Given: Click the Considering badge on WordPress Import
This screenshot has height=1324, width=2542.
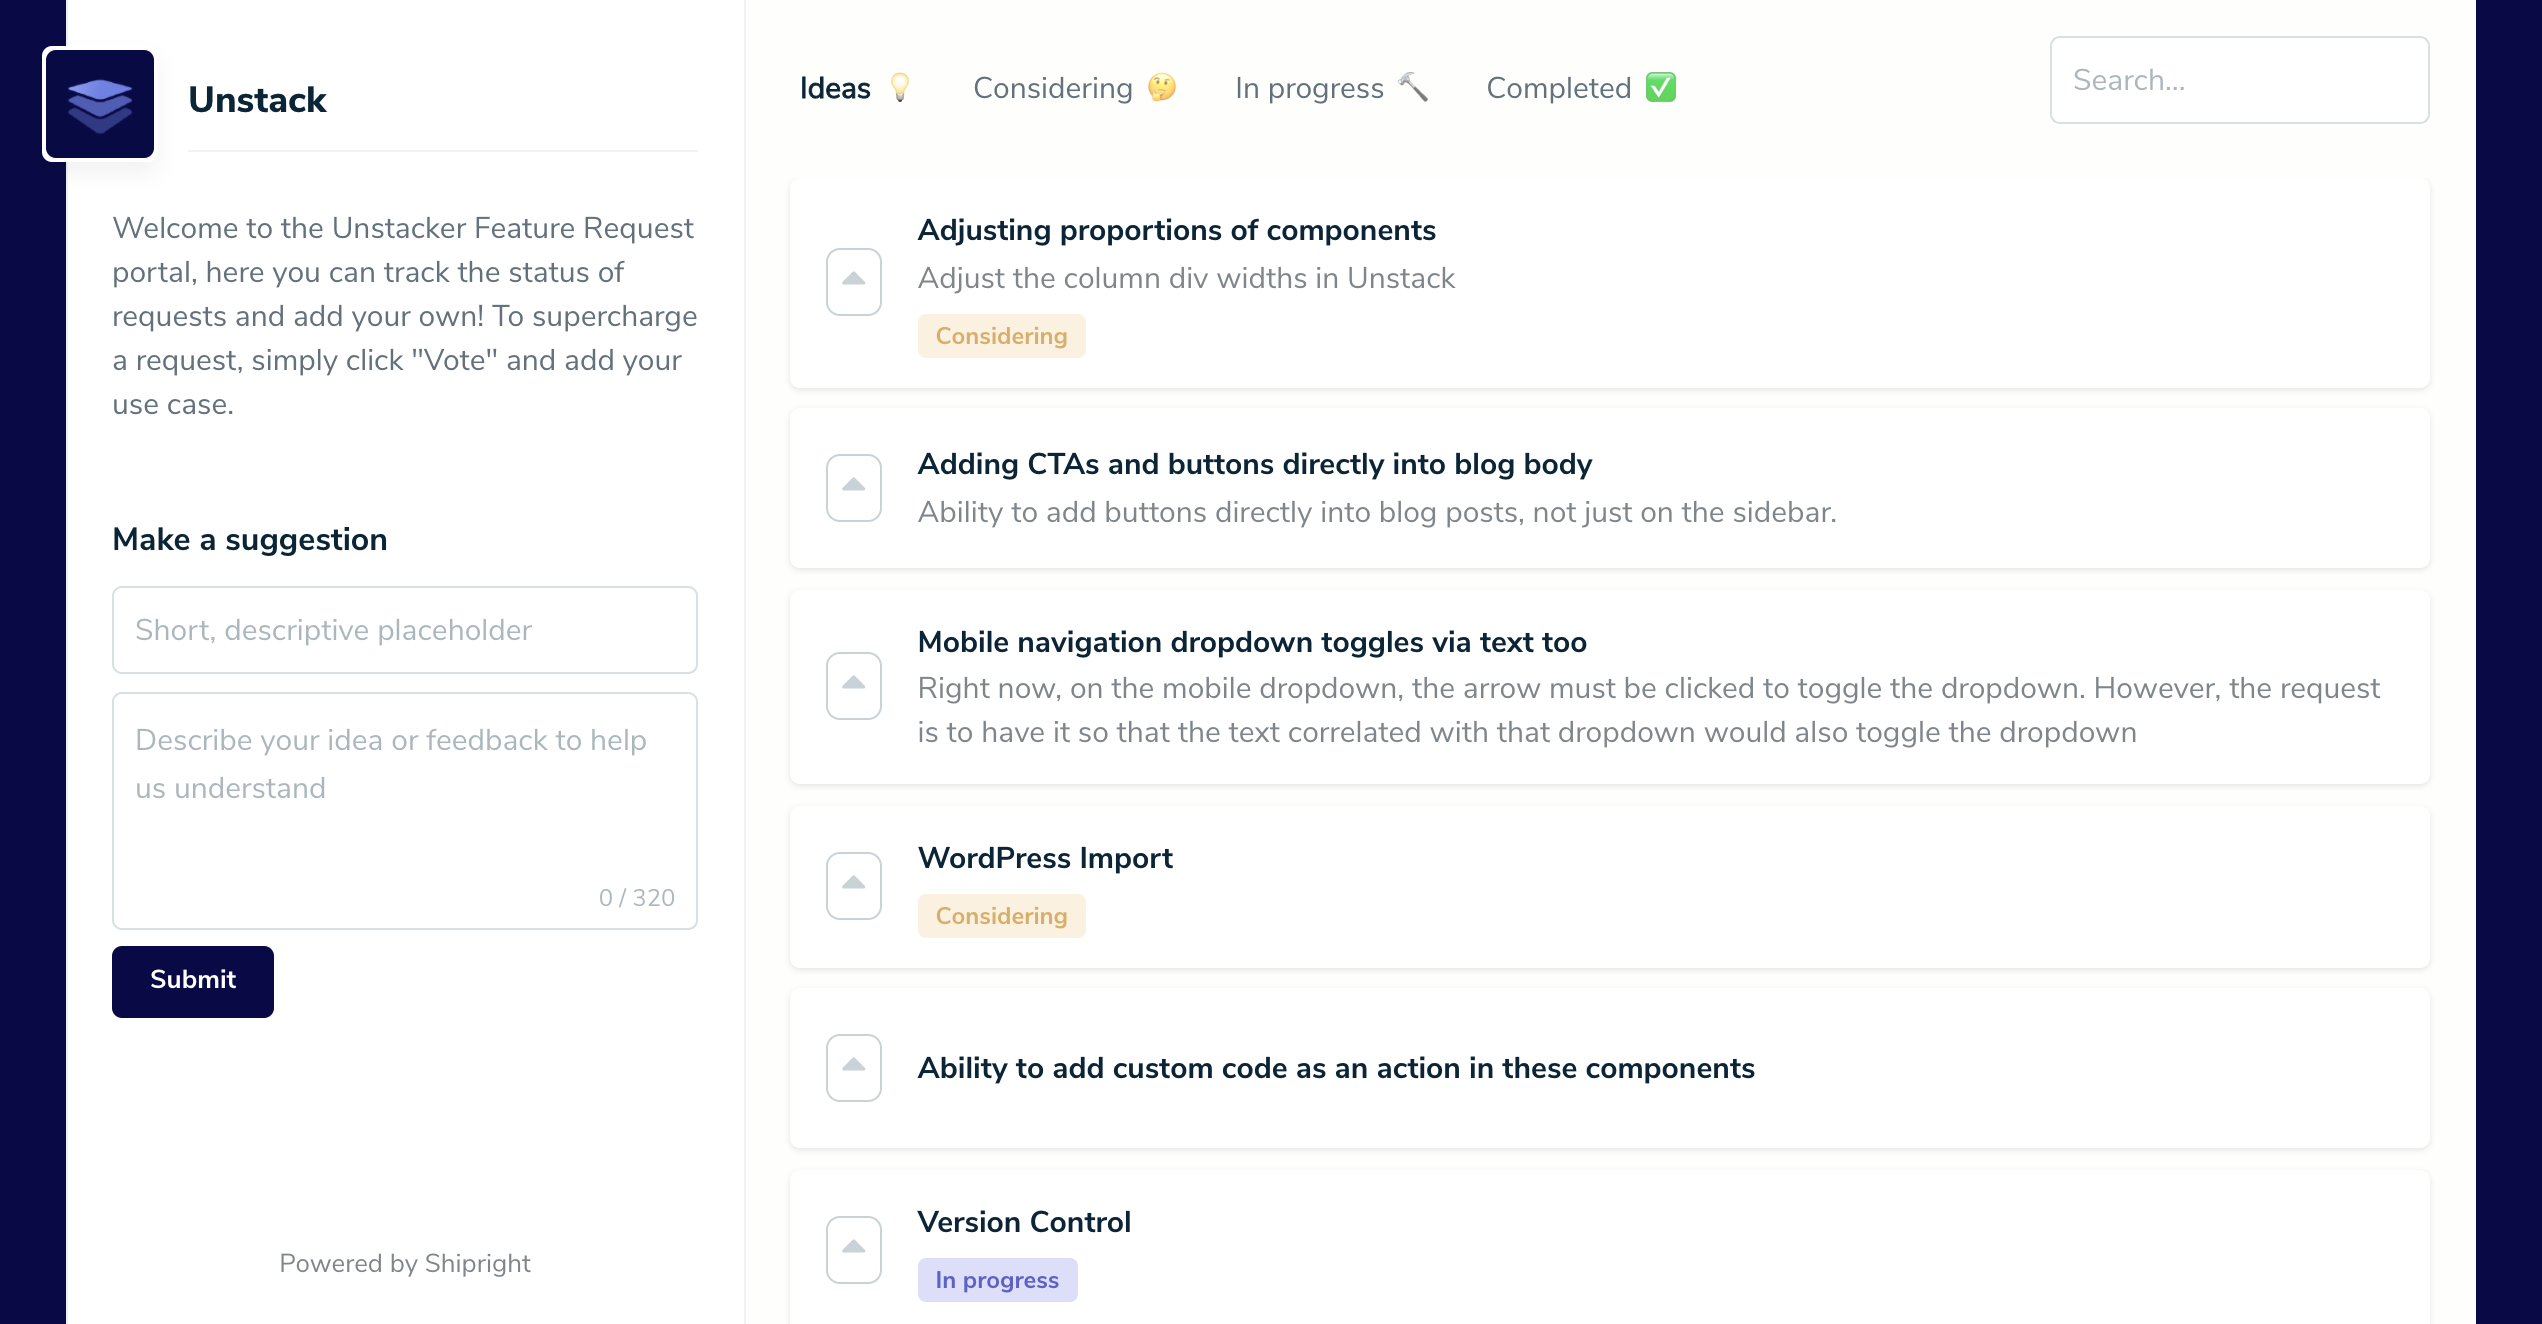Looking at the screenshot, I should pyautogui.click(x=1001, y=915).
